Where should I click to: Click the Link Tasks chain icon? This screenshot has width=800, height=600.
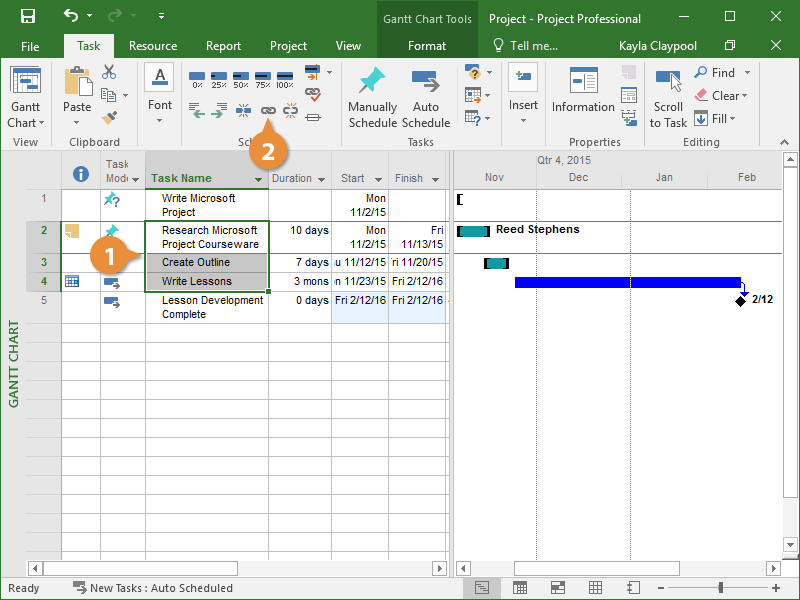(x=267, y=112)
